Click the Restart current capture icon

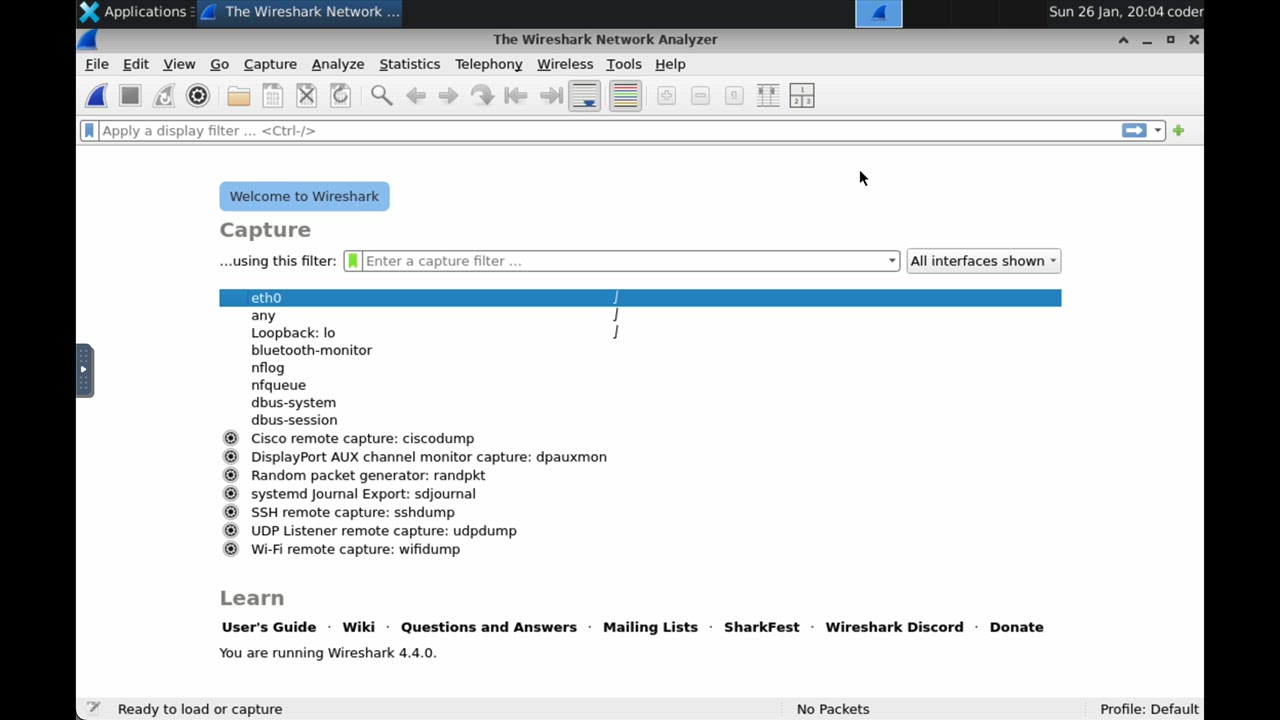pos(164,96)
